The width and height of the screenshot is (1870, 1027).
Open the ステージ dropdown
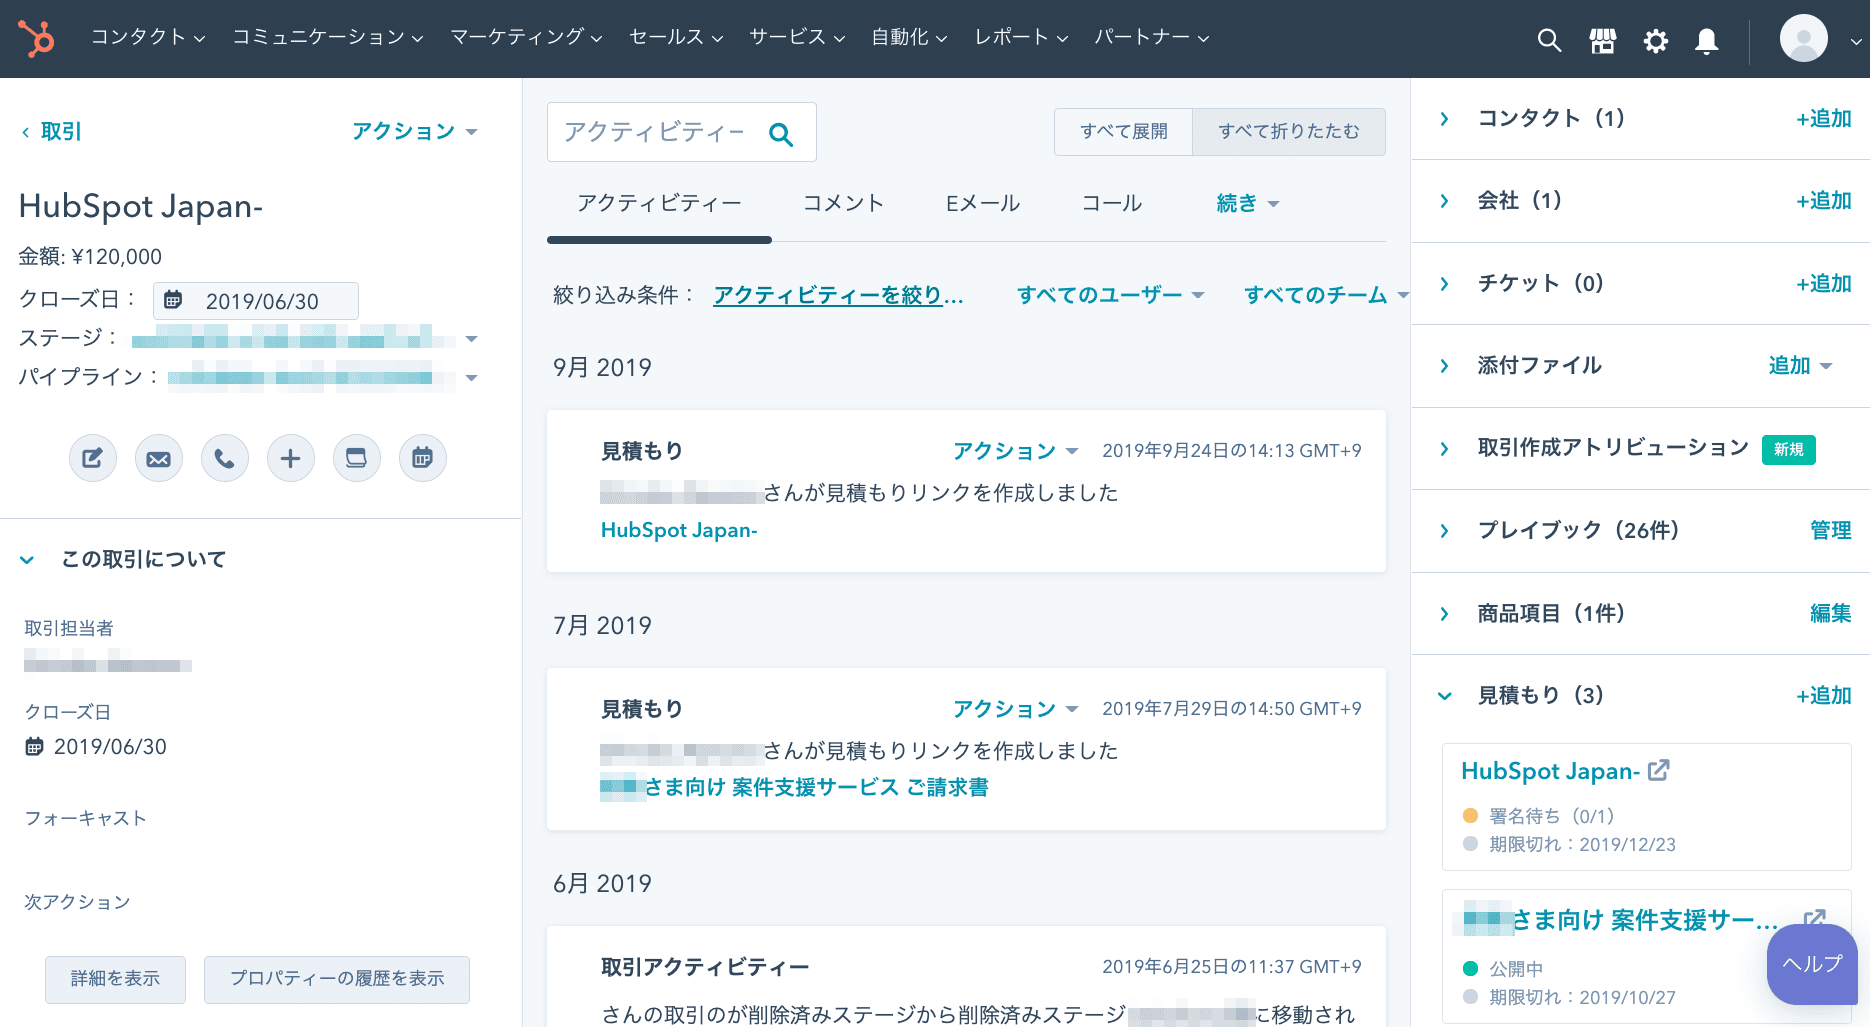pos(305,338)
